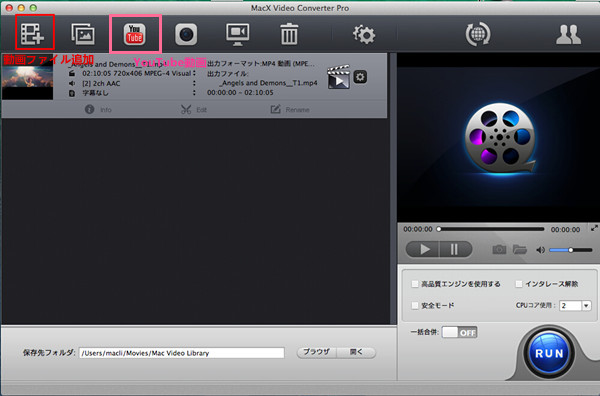Start the screen recorder tool
The width and height of the screenshot is (600, 396).
coord(238,34)
